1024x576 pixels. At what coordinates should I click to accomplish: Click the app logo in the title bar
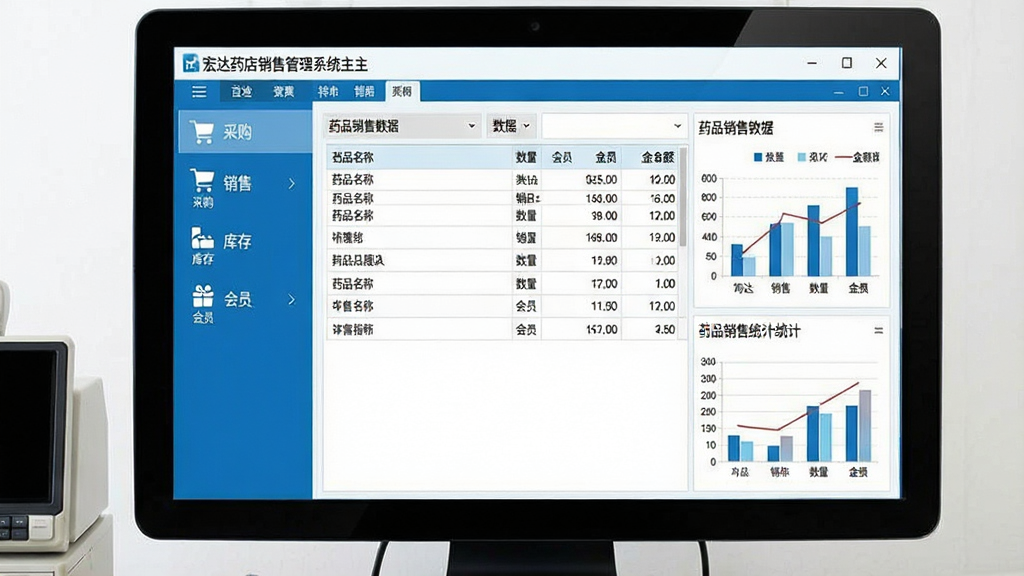[x=191, y=63]
